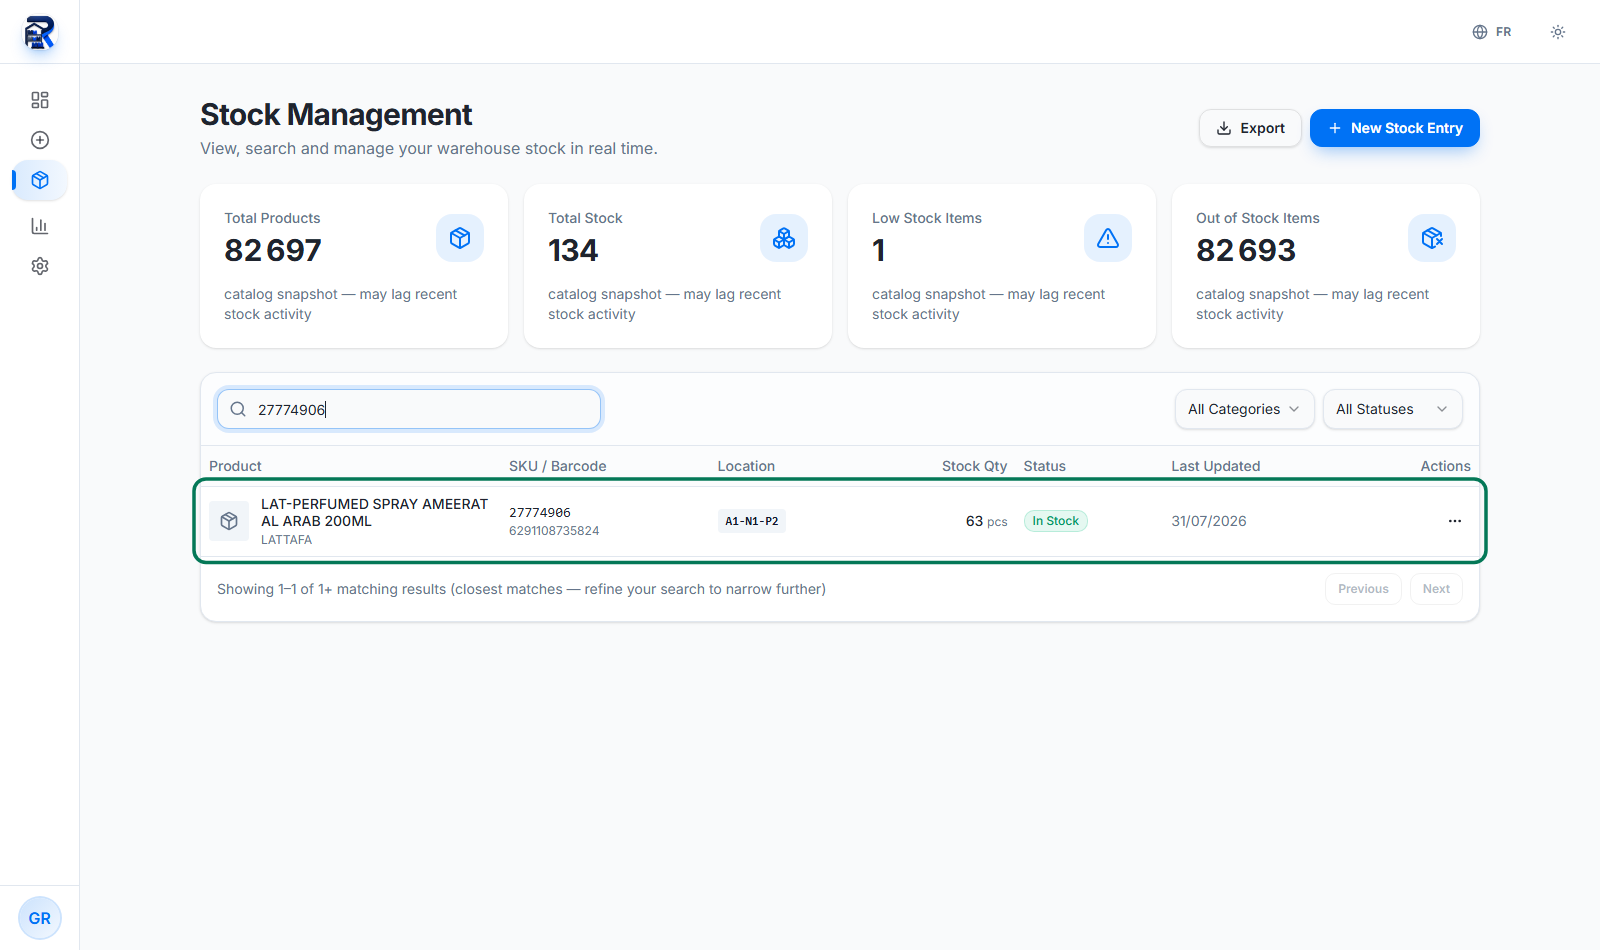Click the Product column header

(235, 466)
